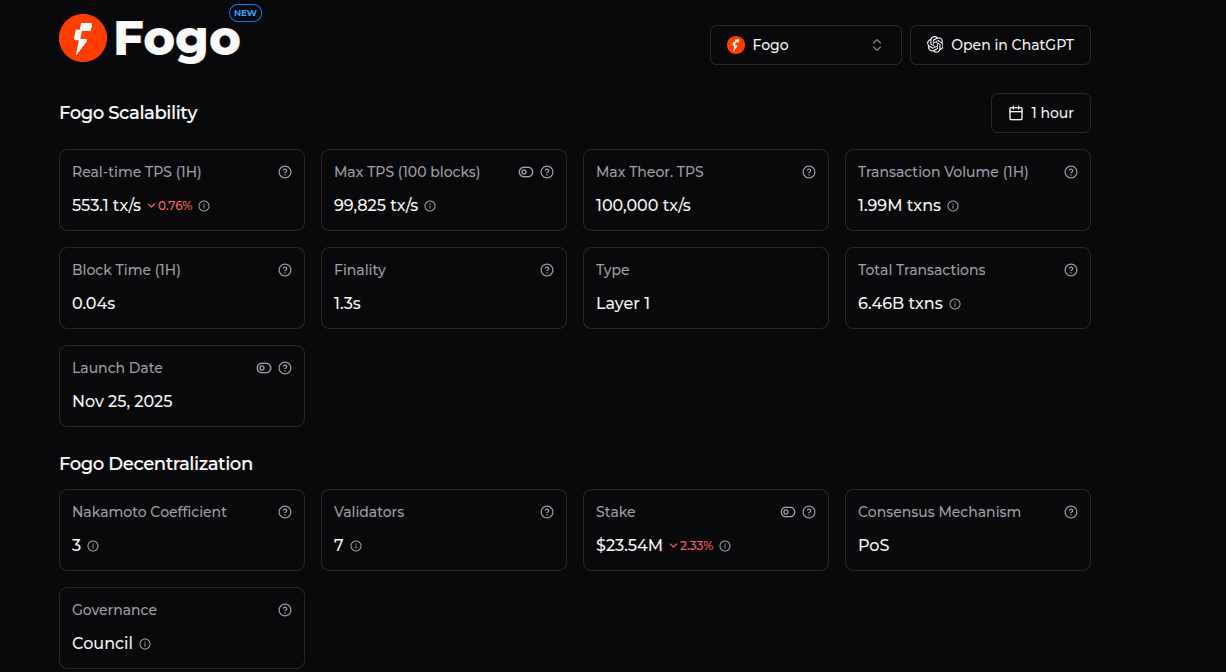Screen dimensions: 1226x672
Task: Click info icon beside 99,825 tx/s
Action: [x=430, y=206]
